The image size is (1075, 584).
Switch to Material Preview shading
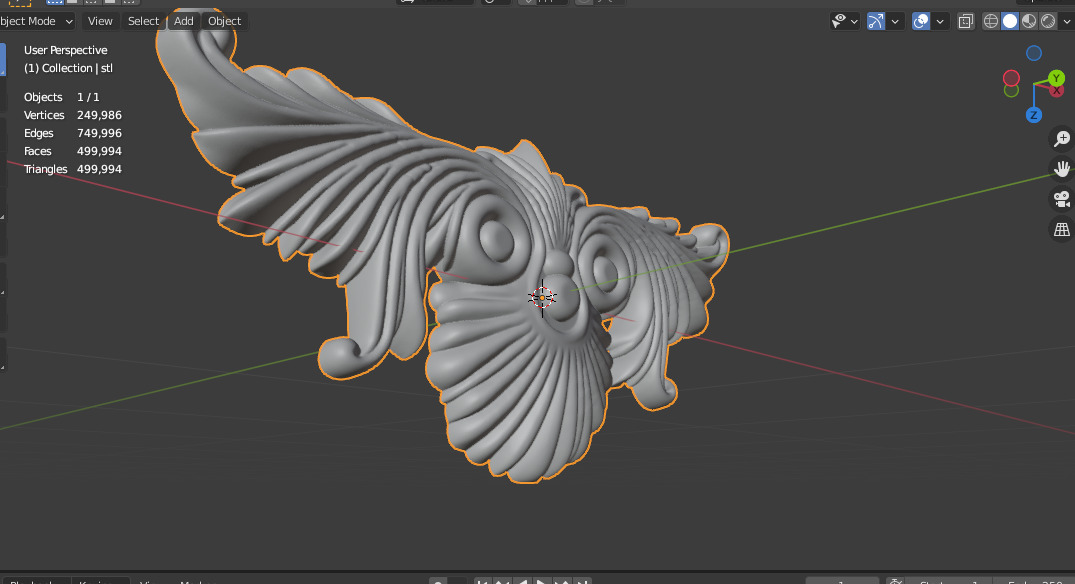(x=1029, y=21)
